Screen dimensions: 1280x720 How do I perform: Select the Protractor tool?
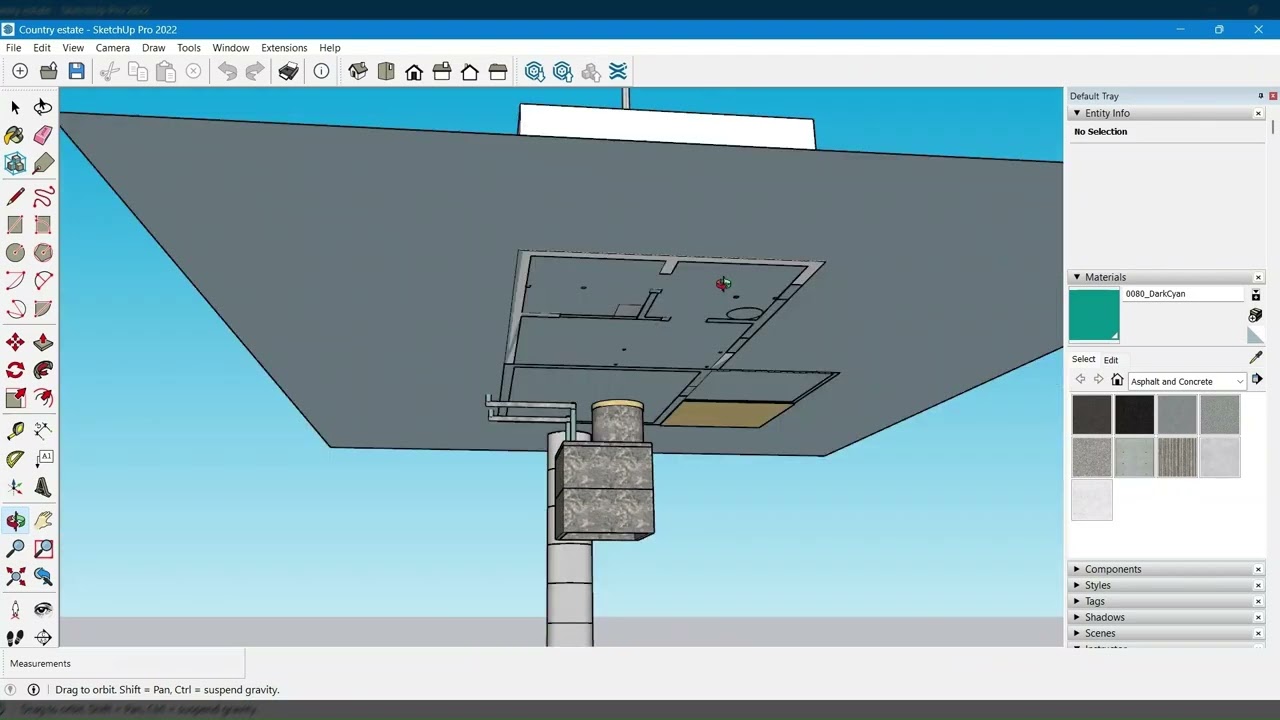(x=15, y=459)
